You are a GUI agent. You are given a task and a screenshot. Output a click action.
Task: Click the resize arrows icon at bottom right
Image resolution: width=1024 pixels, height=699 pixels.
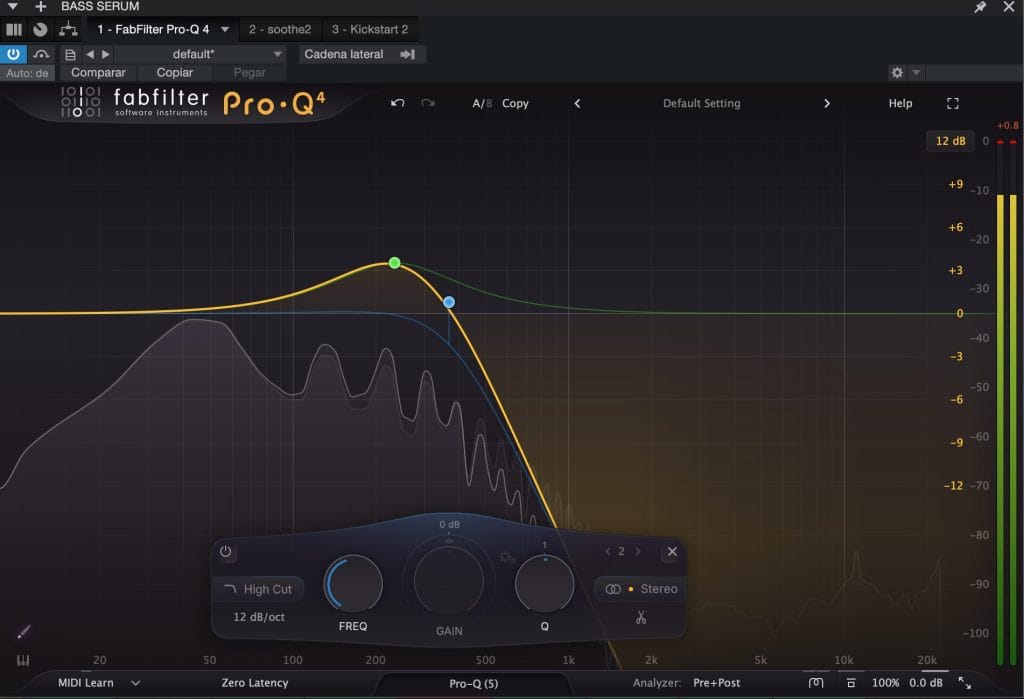[965, 683]
